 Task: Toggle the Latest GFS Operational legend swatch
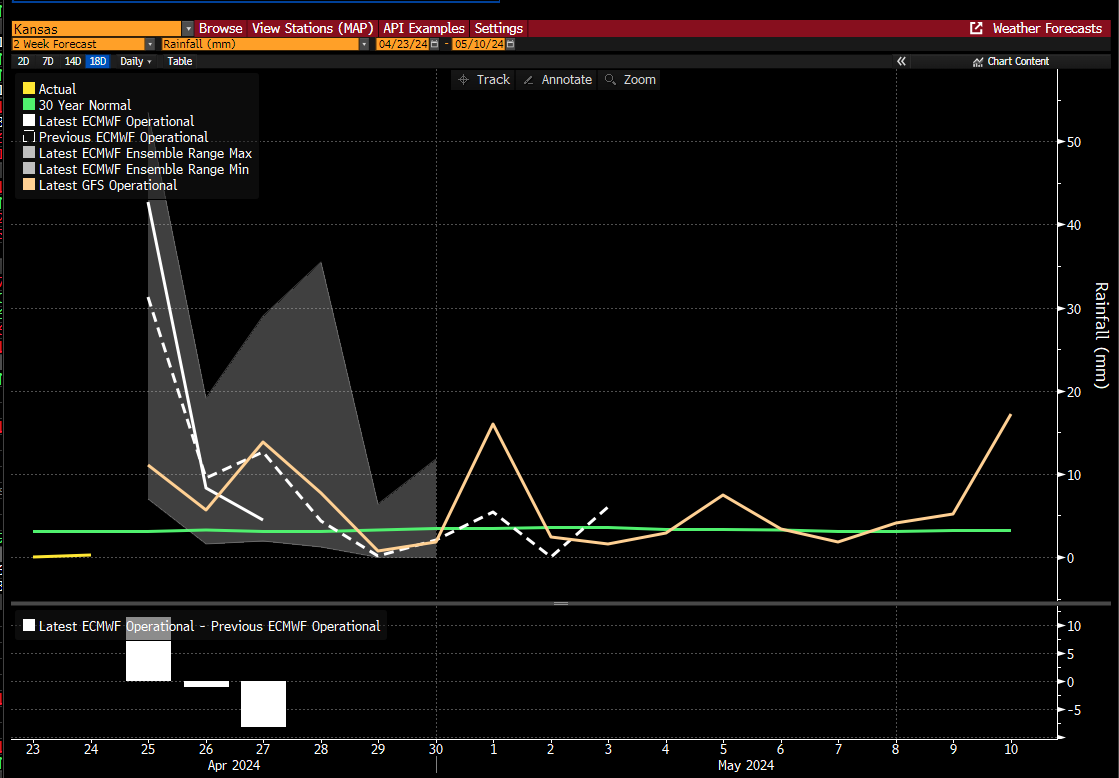point(29,185)
